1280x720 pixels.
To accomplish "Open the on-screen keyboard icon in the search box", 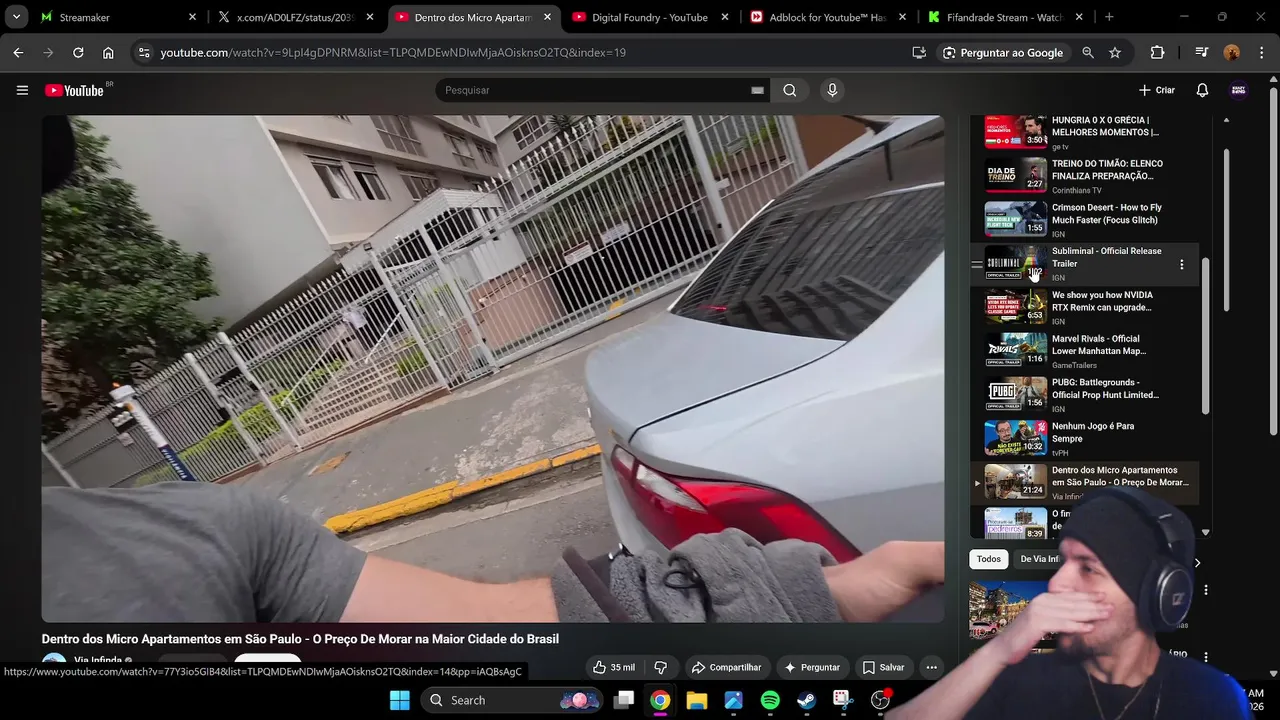I will point(757,90).
